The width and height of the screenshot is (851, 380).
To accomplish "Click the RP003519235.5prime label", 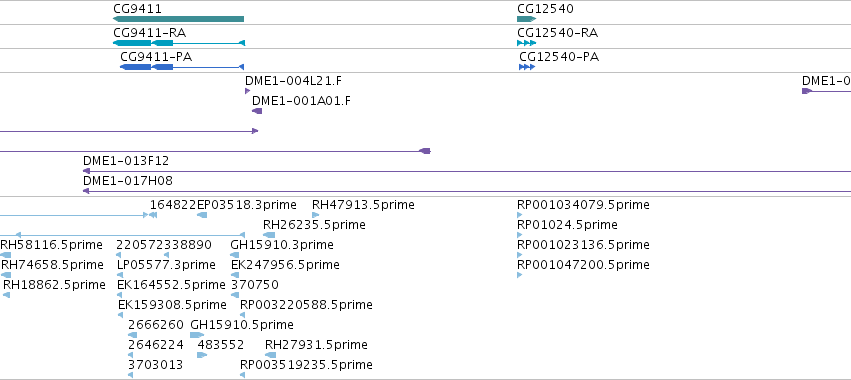I will tap(307, 365).
